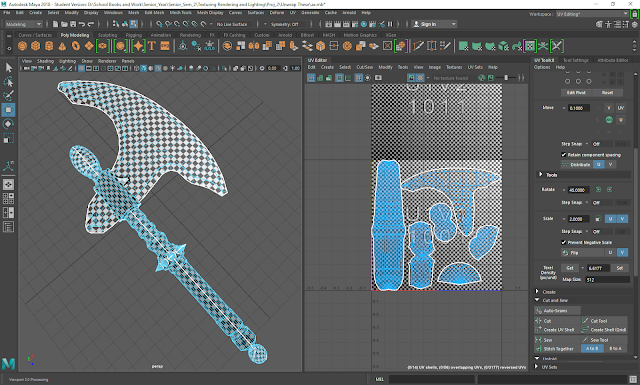Click the Undo arrow icon
This screenshot has width=640, height=385.
[x=82, y=24]
